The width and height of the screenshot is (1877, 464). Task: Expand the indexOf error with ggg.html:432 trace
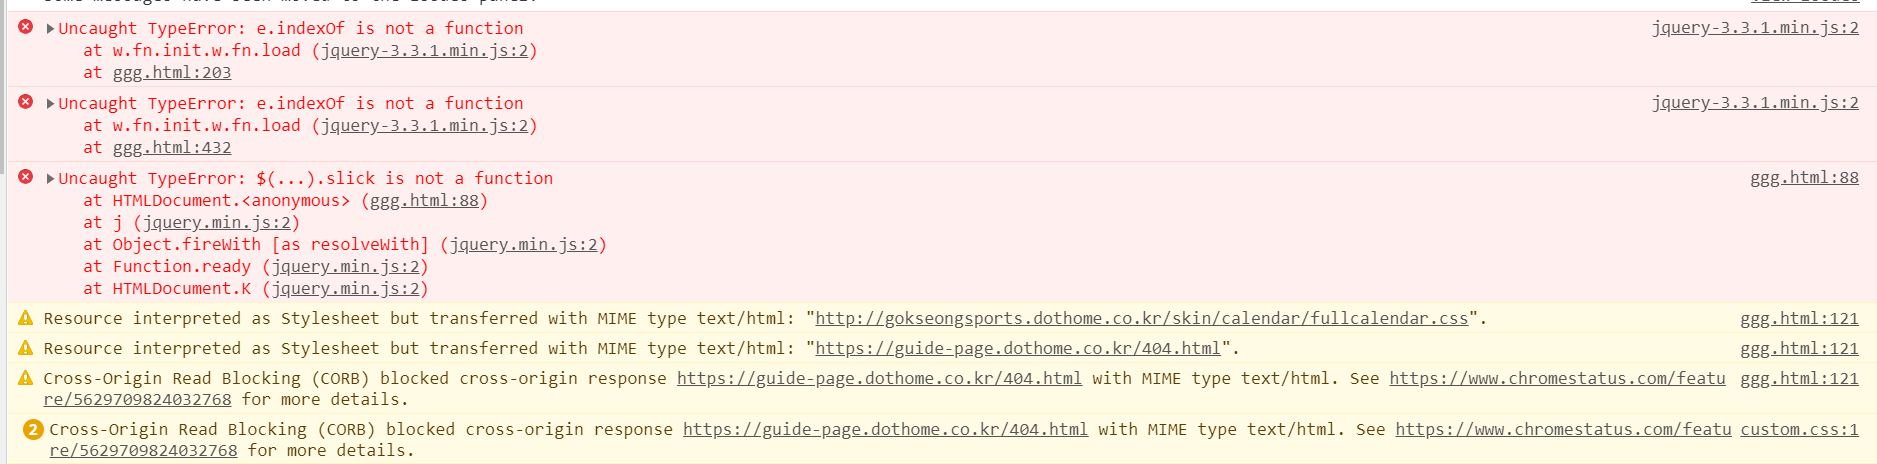(x=50, y=103)
